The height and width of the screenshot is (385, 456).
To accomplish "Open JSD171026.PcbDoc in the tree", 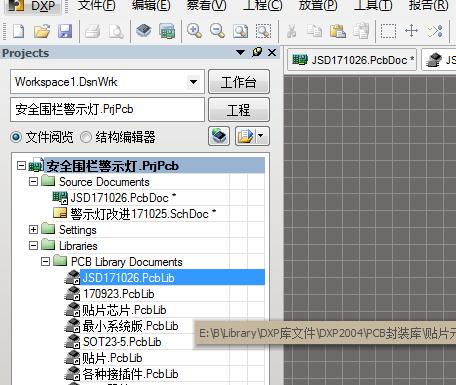I will click(x=123, y=198).
